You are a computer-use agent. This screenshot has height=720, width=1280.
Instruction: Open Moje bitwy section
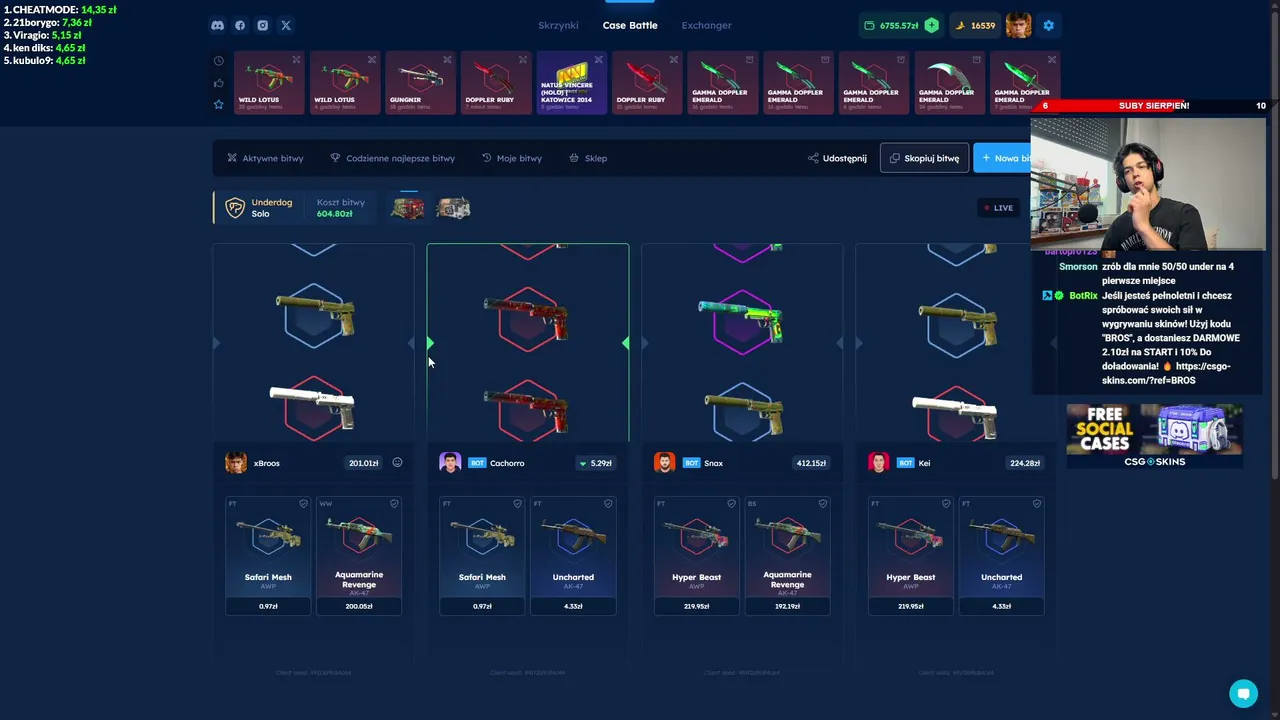click(x=512, y=158)
